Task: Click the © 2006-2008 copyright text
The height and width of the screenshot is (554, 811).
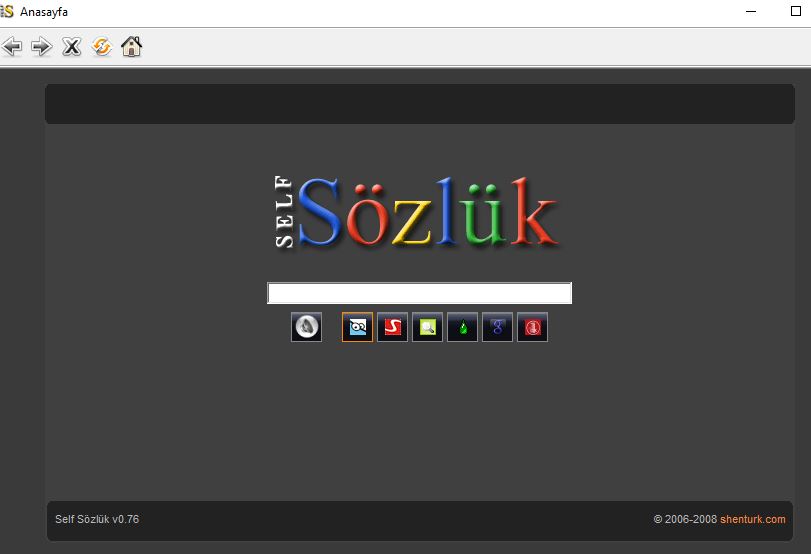Action: tap(685, 519)
